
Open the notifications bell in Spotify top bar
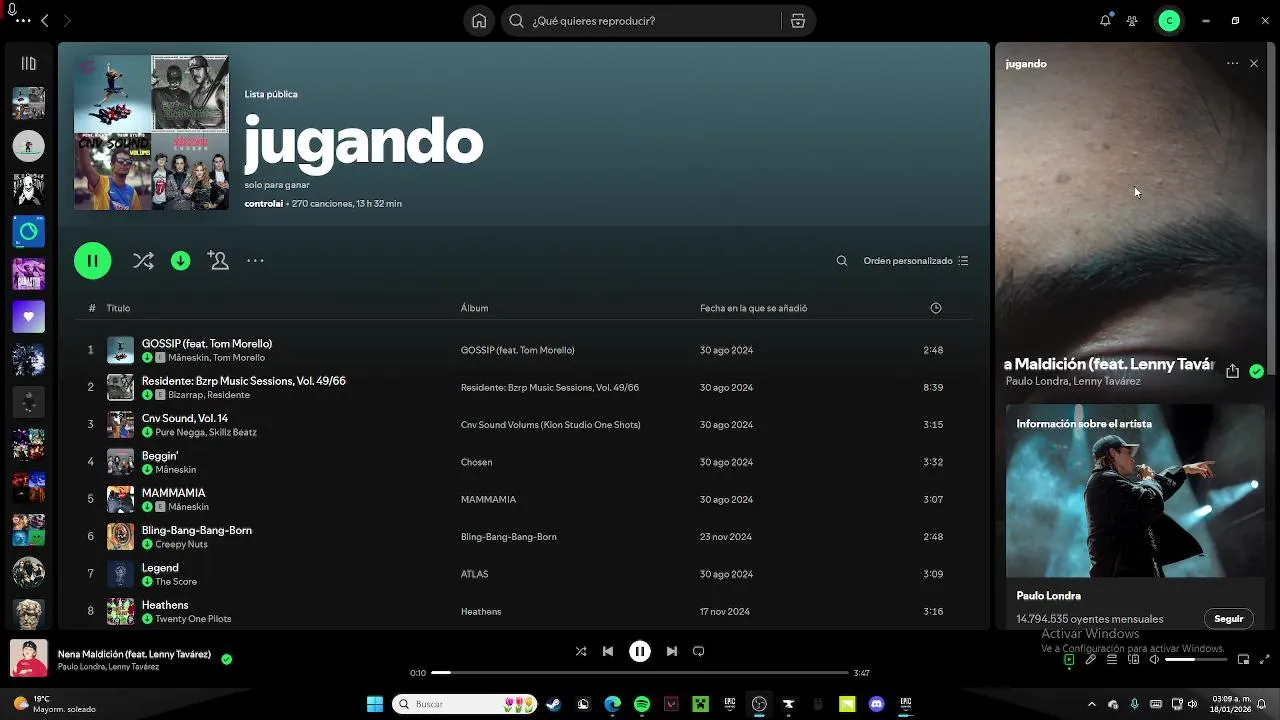(x=1105, y=20)
